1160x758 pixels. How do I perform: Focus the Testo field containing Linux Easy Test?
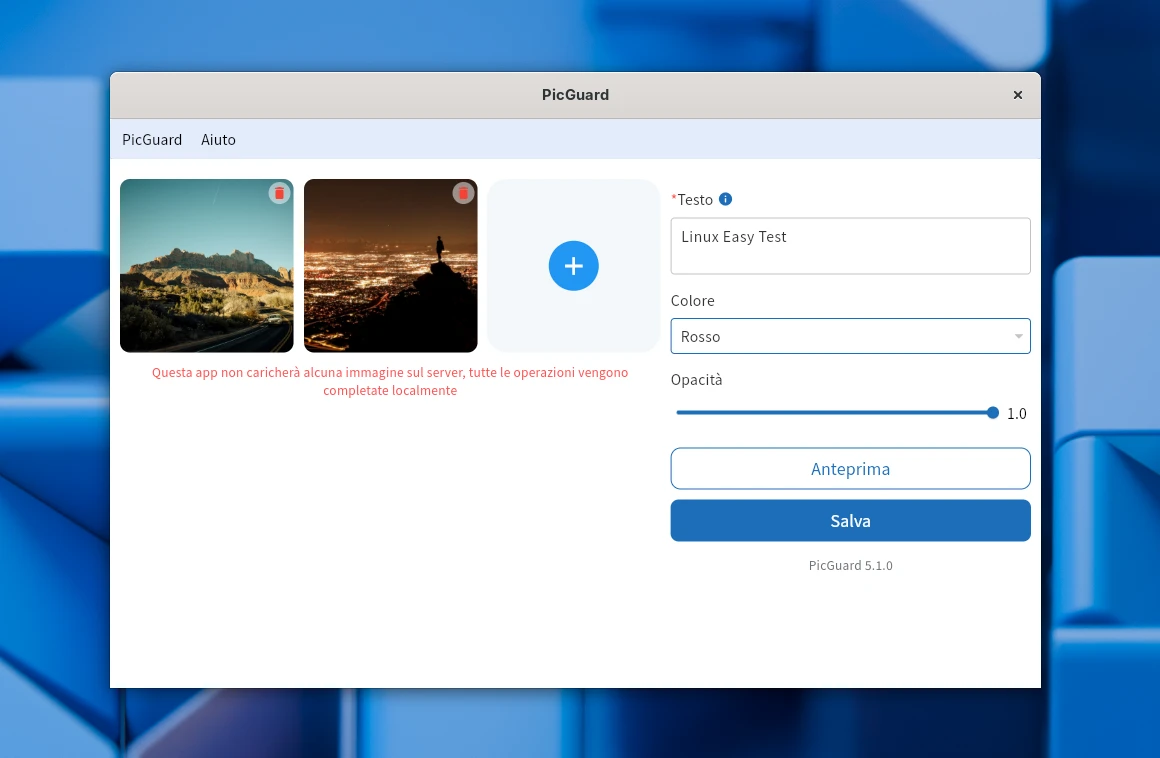(x=850, y=246)
